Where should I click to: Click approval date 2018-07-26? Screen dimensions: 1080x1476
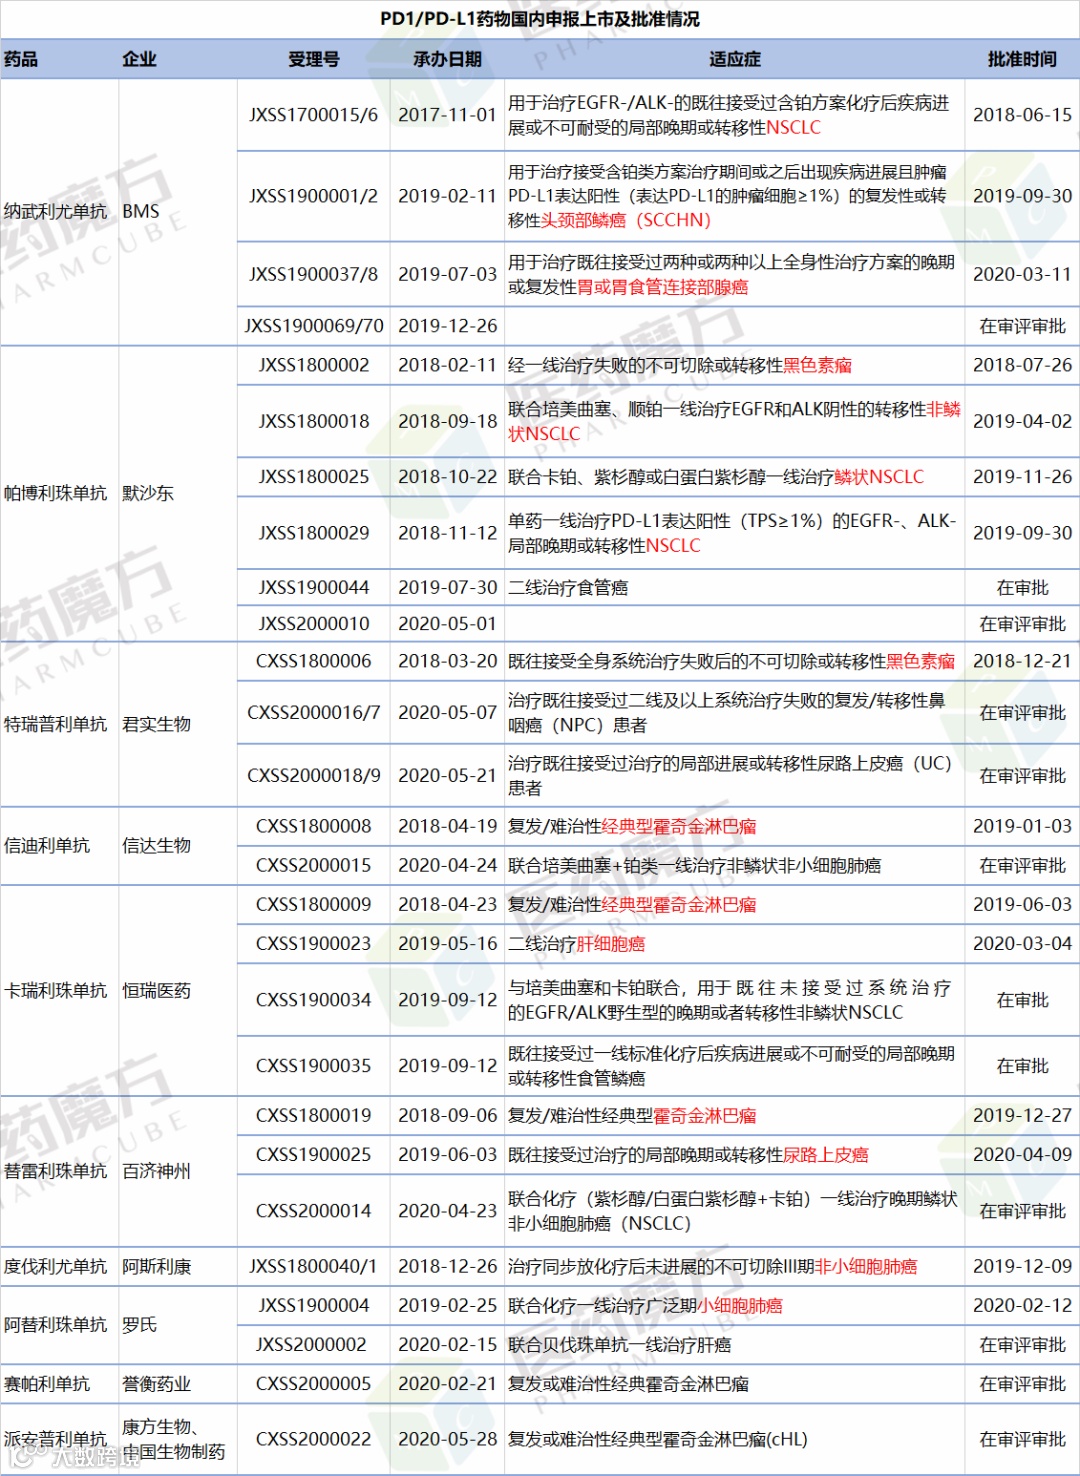coord(1022,365)
